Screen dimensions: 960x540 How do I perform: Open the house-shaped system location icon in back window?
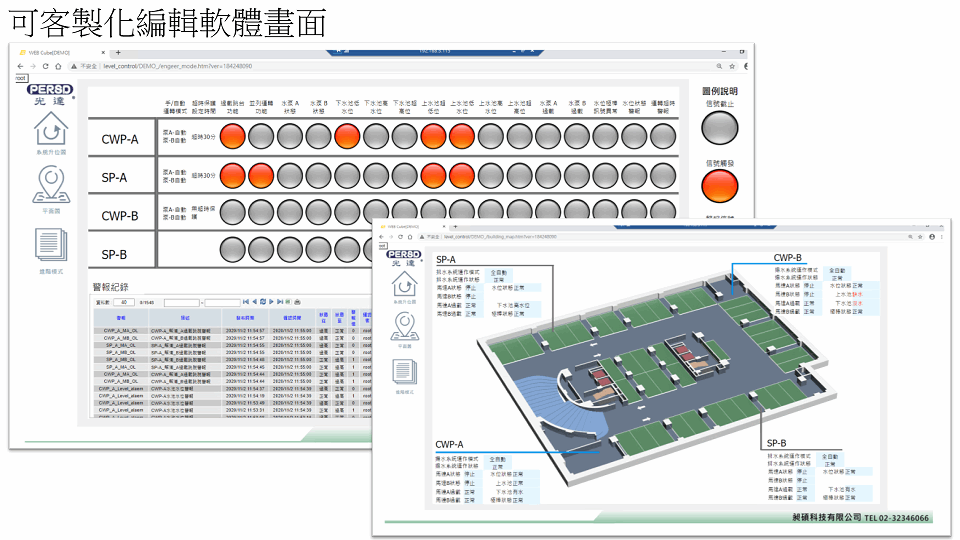coord(51,130)
